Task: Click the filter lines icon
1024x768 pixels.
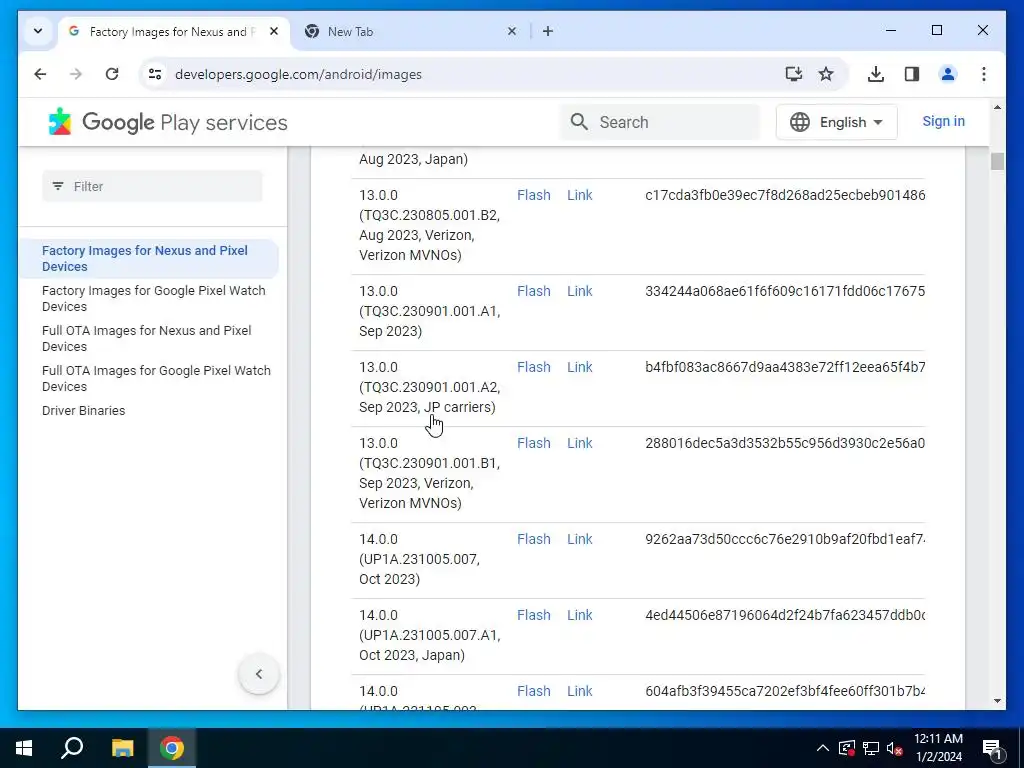Action: click(58, 186)
